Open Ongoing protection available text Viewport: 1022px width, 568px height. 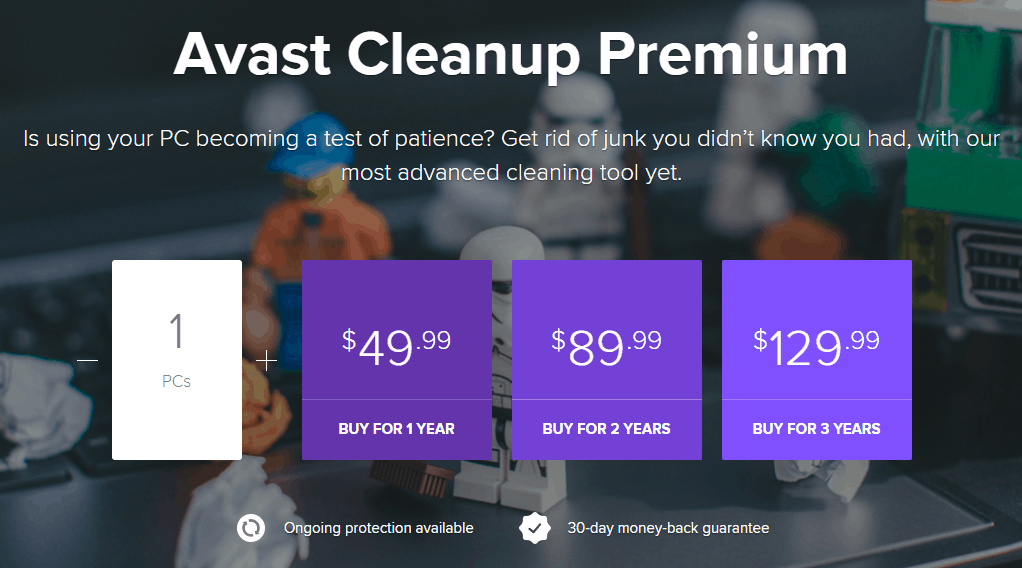click(379, 528)
